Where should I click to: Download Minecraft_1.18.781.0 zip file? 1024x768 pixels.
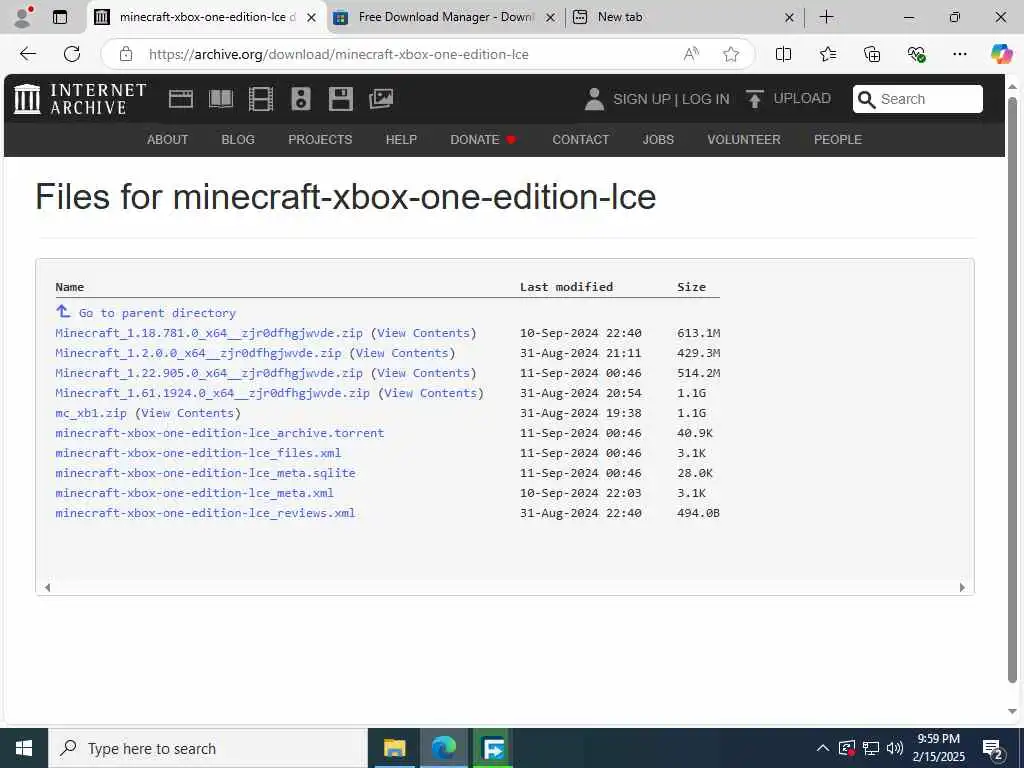[209, 333]
